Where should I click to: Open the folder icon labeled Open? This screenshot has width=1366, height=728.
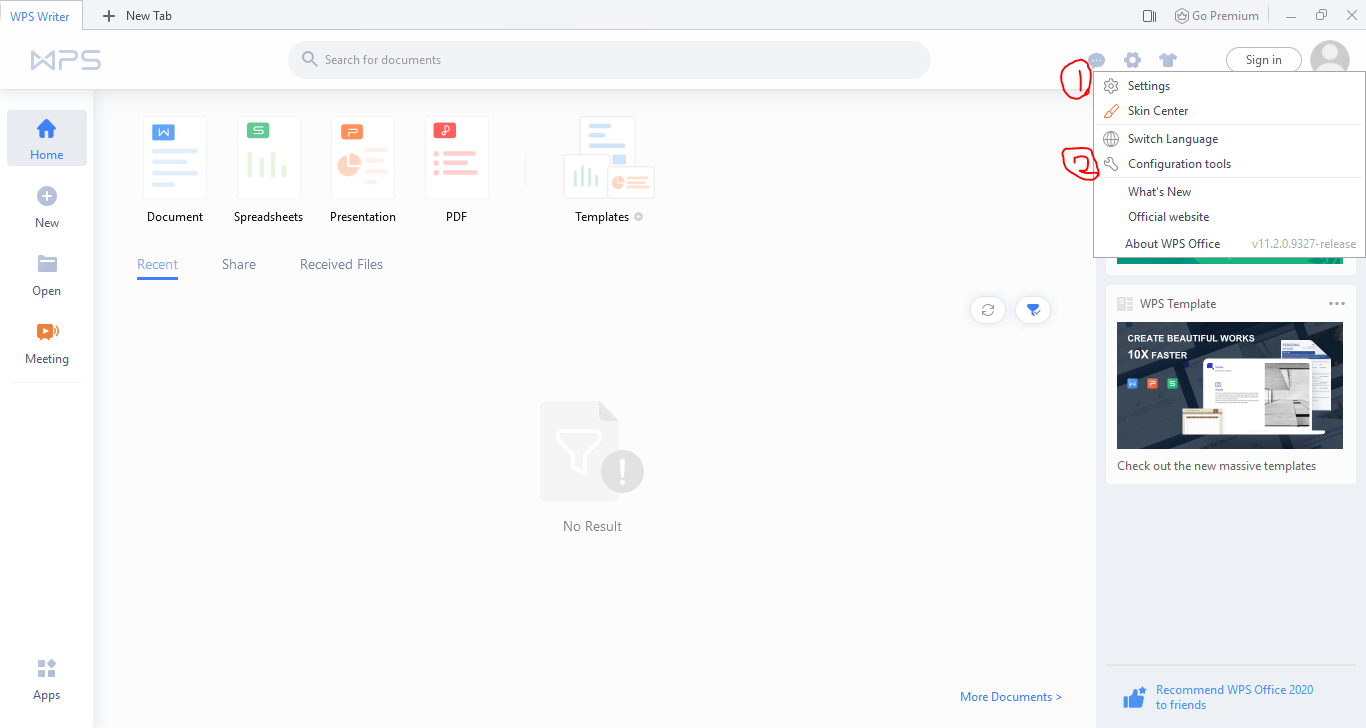[x=47, y=264]
